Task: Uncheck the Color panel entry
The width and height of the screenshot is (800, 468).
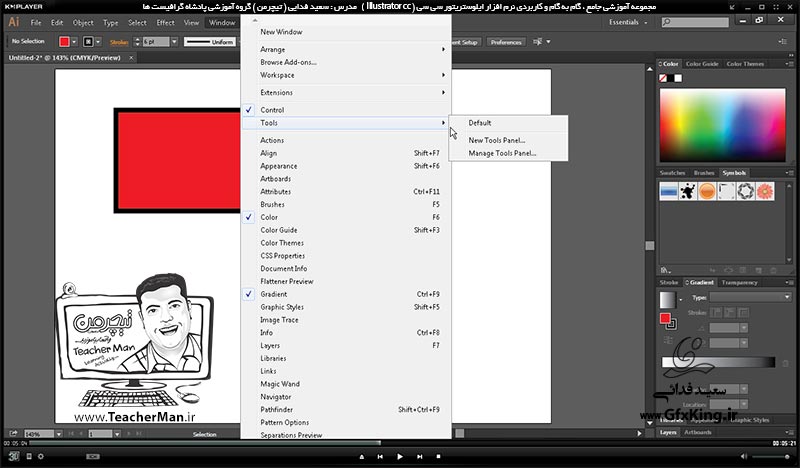Action: 346,217
